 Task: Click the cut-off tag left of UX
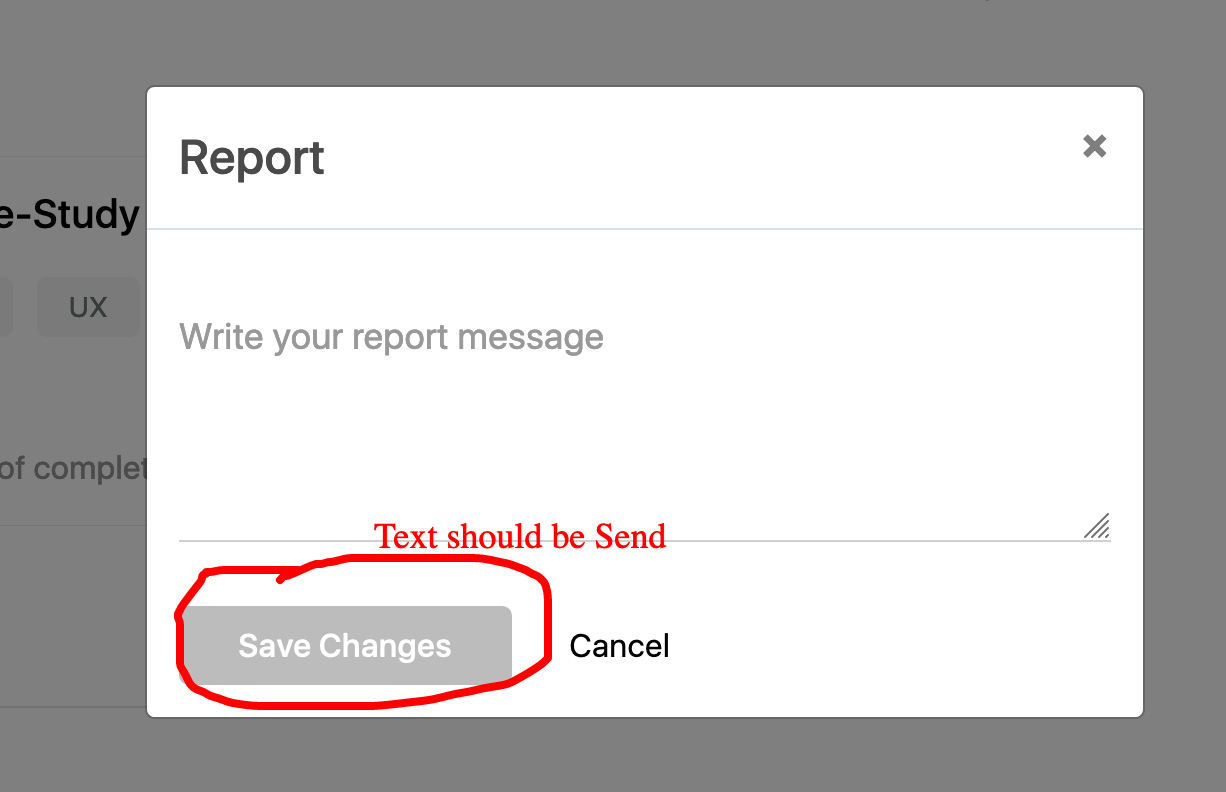click(5, 307)
